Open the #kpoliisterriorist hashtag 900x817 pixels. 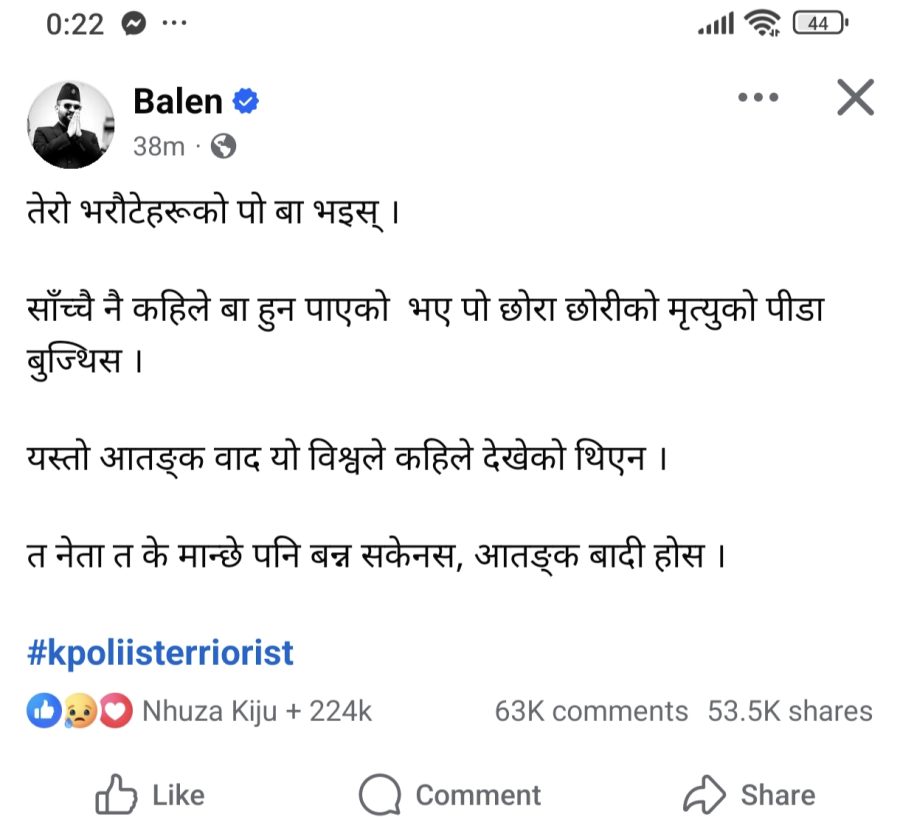160,653
